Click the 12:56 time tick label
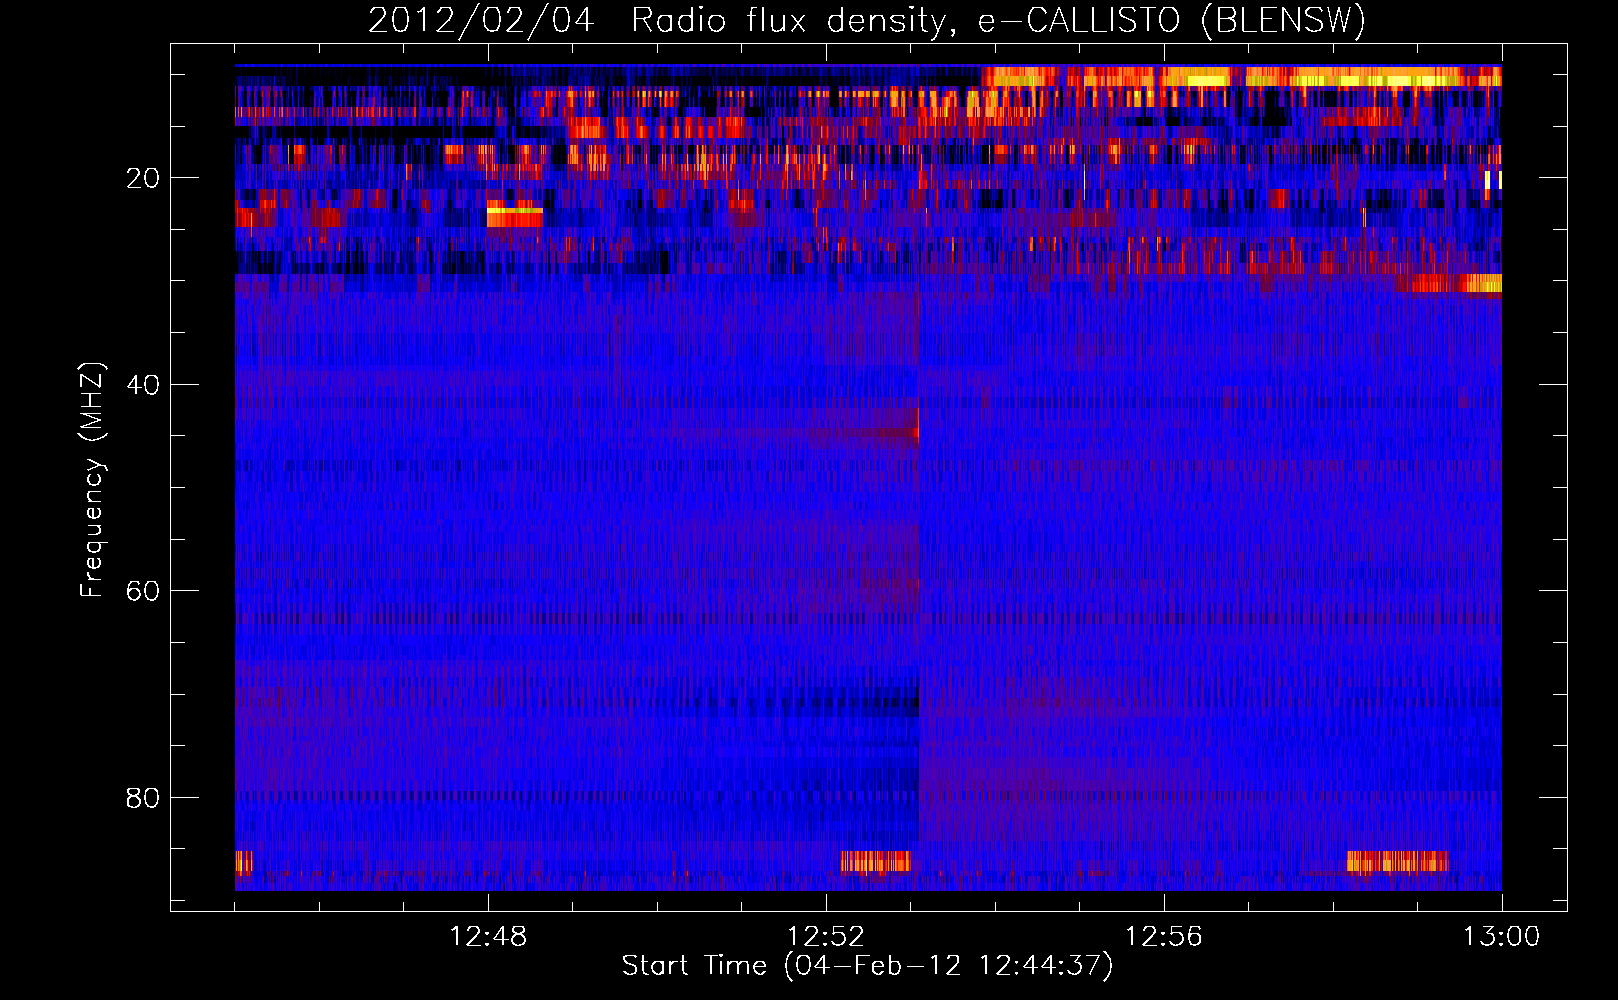The height and width of the screenshot is (1000, 1618). (1164, 937)
